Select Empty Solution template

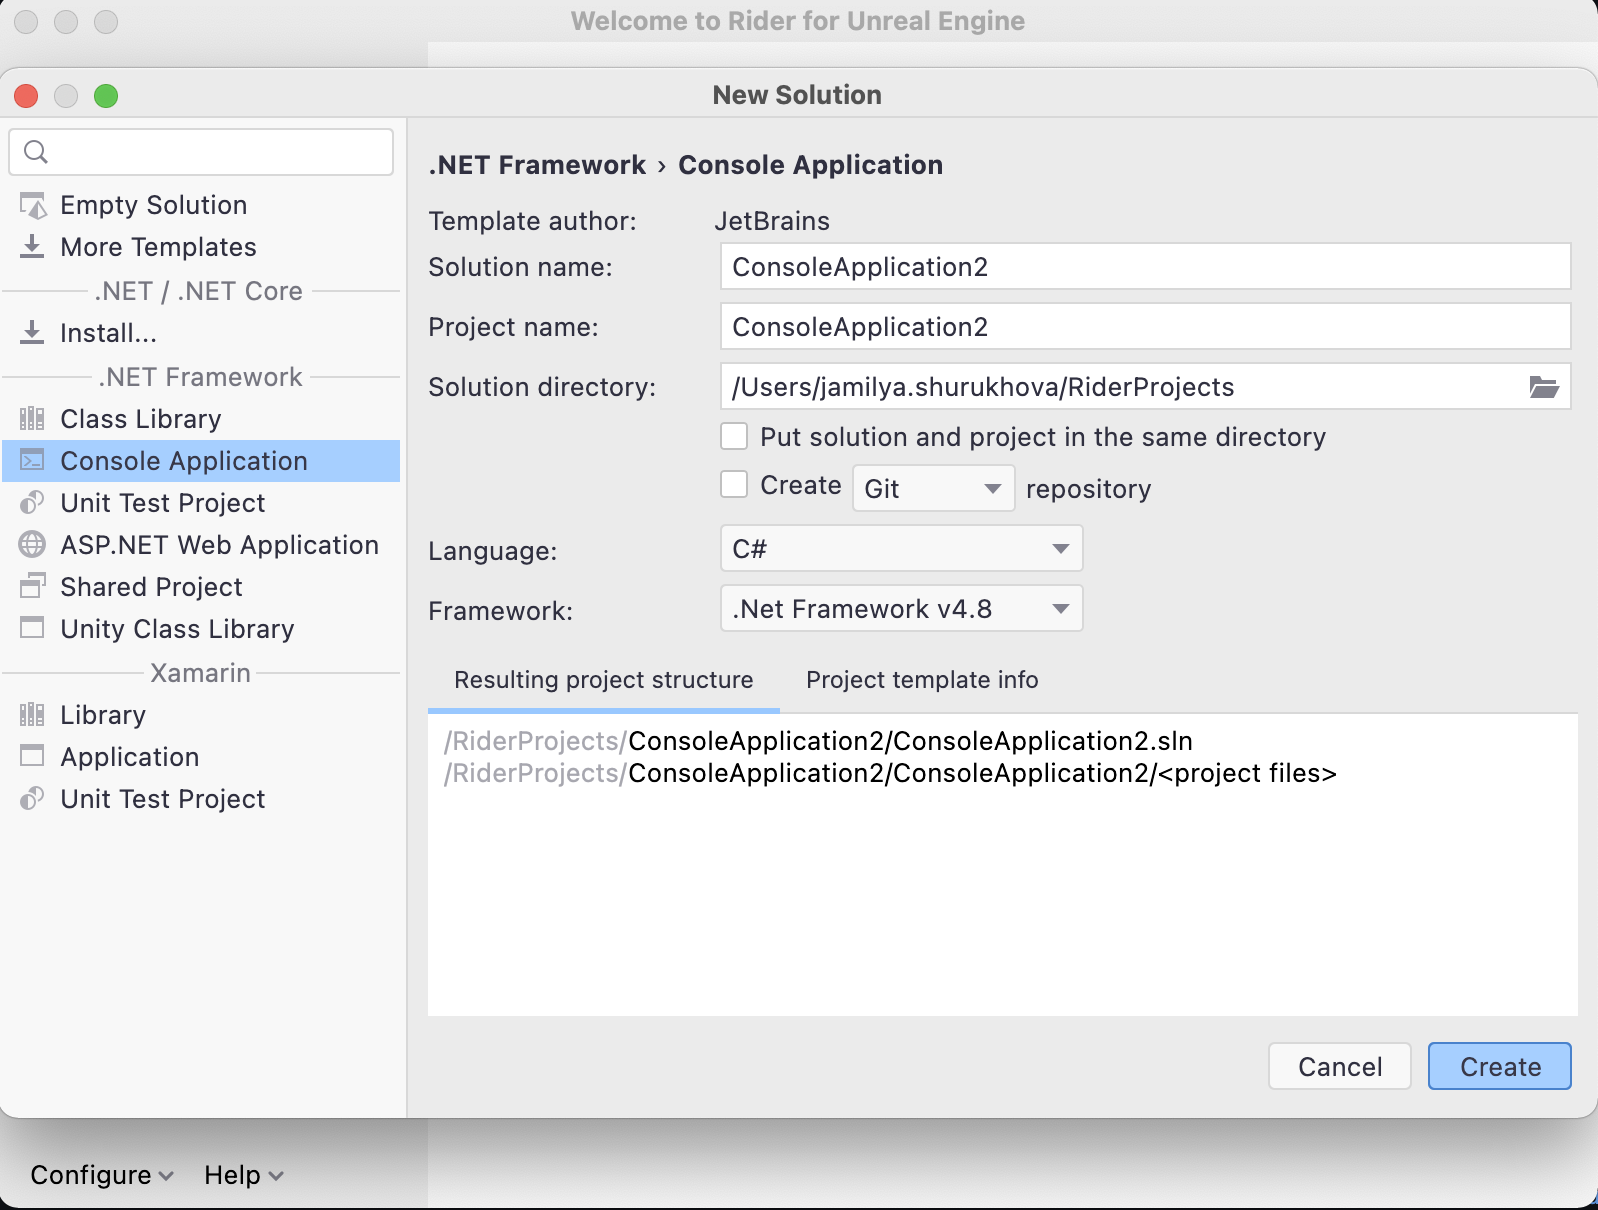(201, 205)
